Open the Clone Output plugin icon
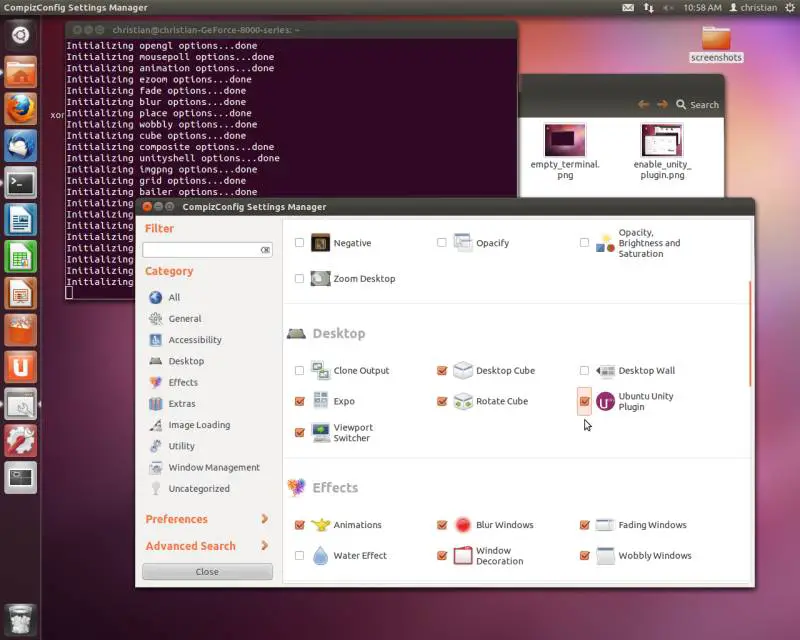Screen dimensions: 800x640 point(320,371)
